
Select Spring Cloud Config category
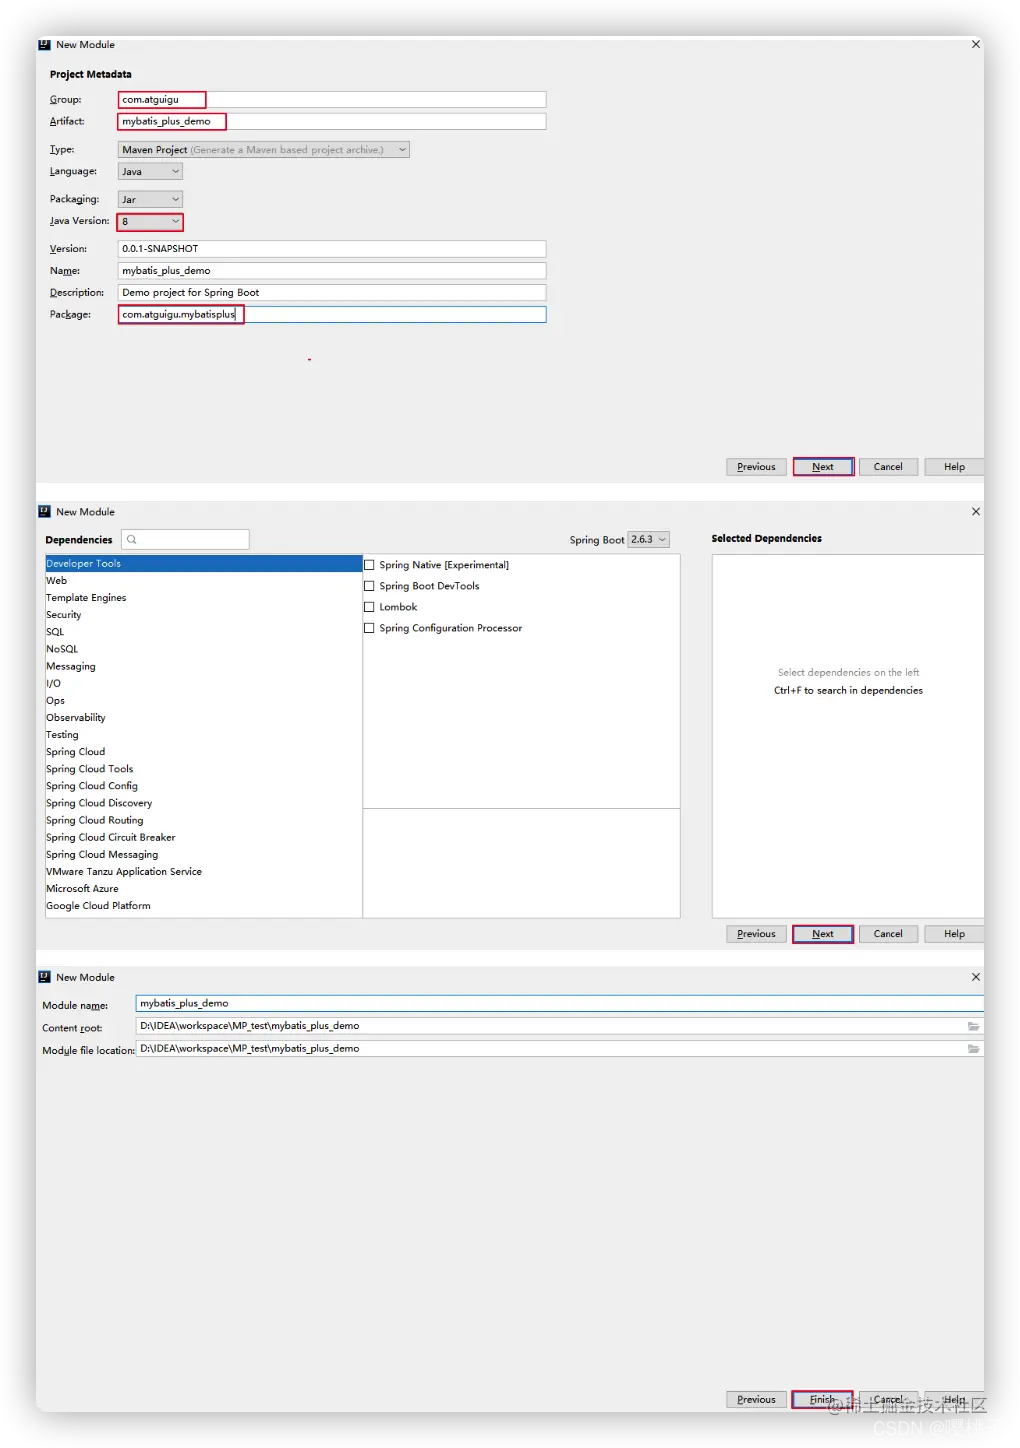point(203,786)
